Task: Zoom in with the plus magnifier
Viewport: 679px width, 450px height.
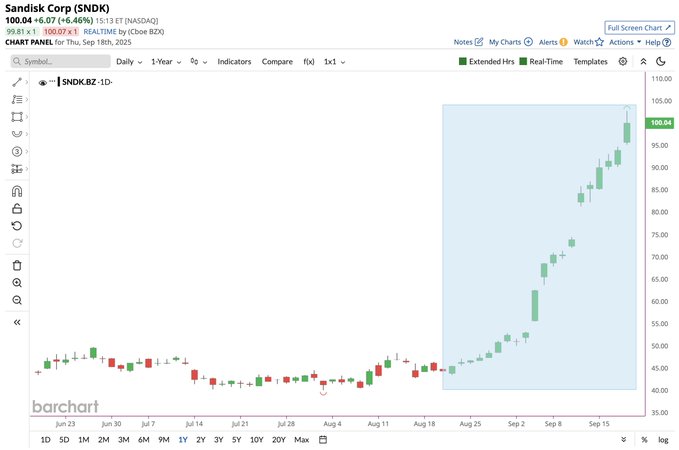Action: click(17, 283)
